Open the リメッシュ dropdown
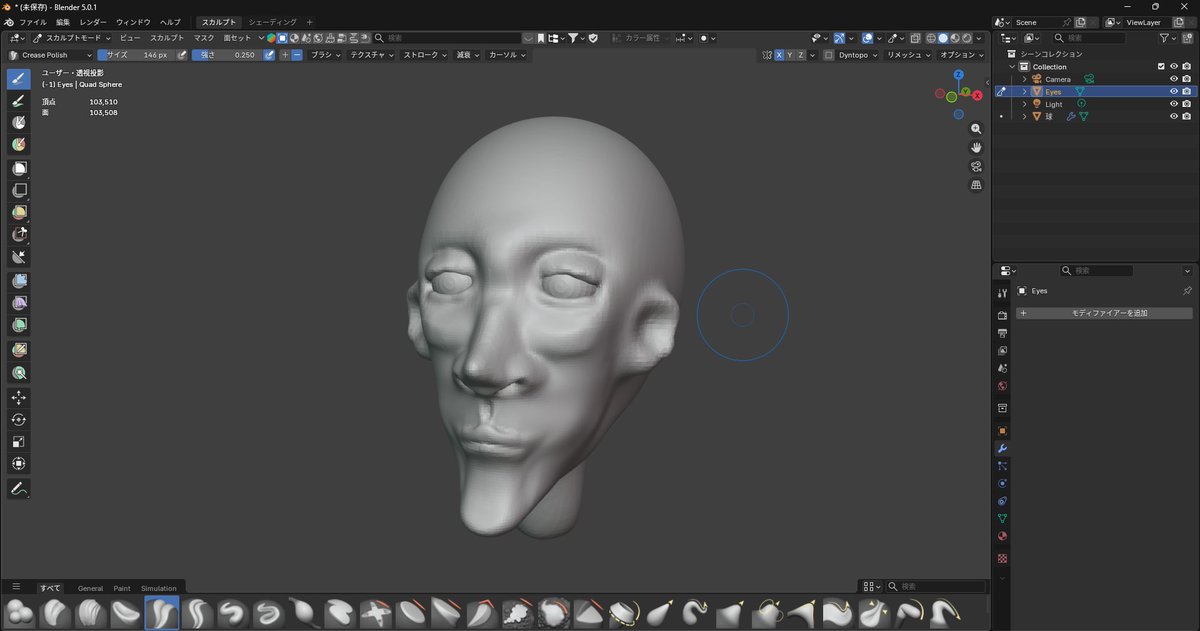Image resolution: width=1200 pixels, height=631 pixels. (909, 55)
